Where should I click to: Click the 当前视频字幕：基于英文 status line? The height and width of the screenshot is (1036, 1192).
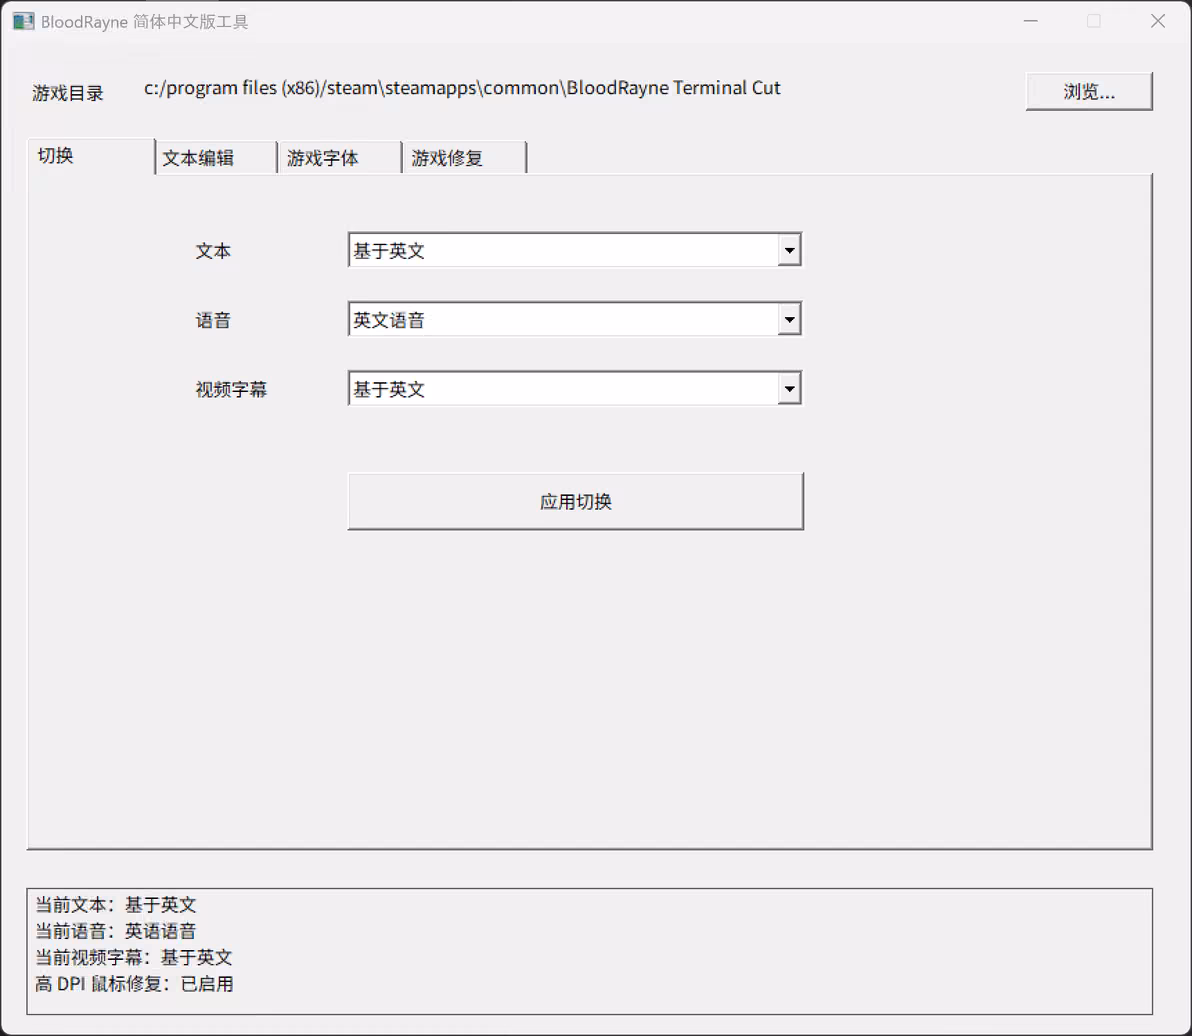134,958
